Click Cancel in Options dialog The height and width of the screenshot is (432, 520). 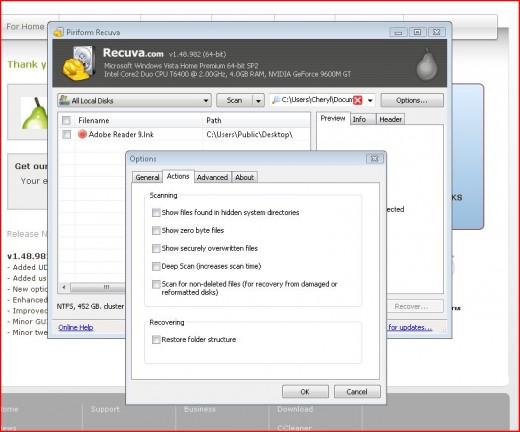coord(357,392)
